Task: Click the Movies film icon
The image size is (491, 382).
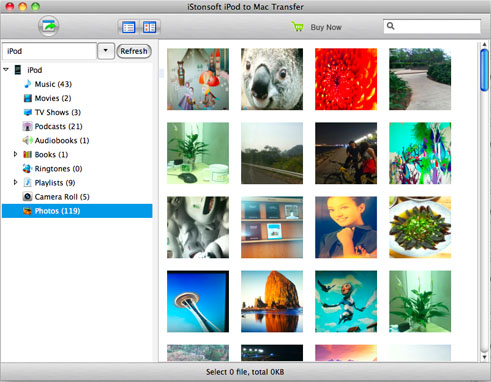Action: [28, 98]
